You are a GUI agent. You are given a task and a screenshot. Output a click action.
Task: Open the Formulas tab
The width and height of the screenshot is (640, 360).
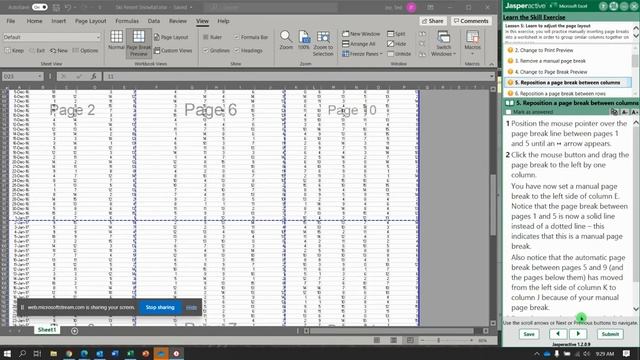coord(127,21)
